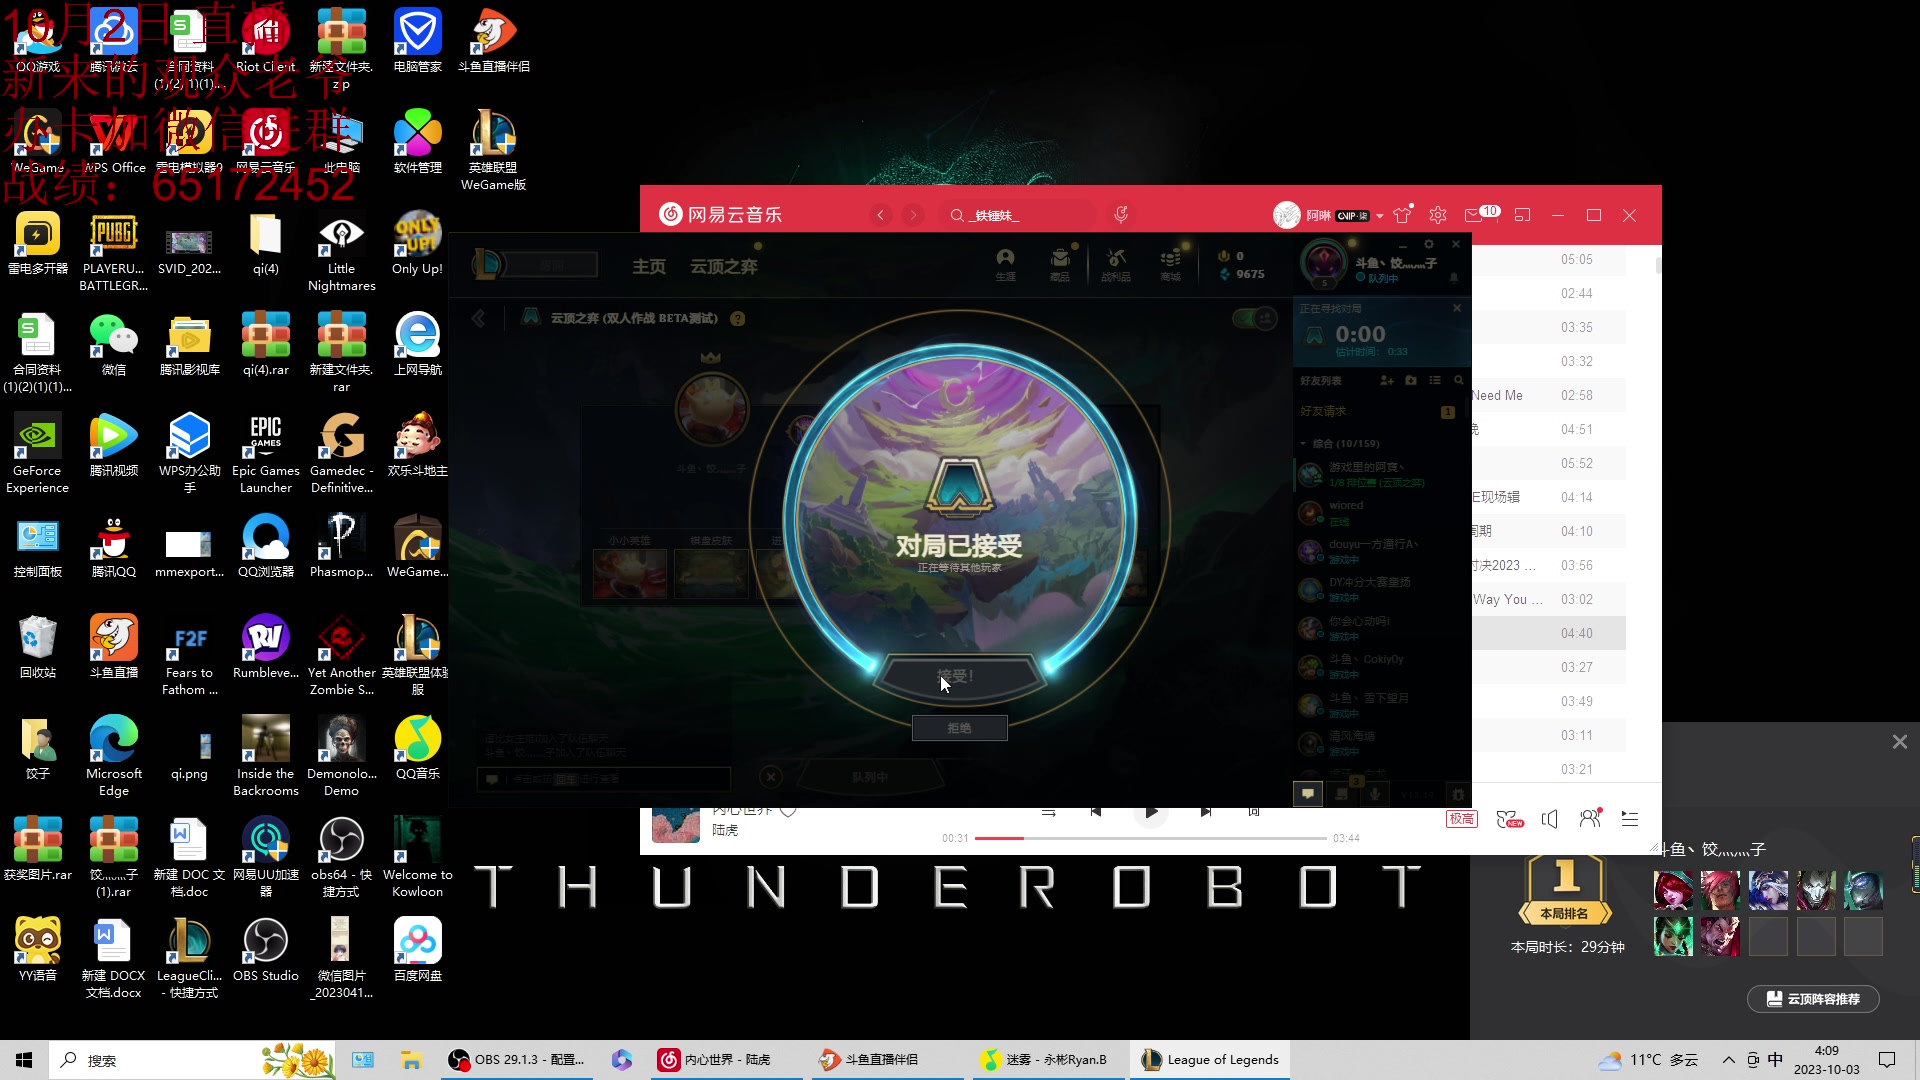Search friends with the magnifier icon
Viewport: 1920px width, 1080px height.
point(1459,380)
